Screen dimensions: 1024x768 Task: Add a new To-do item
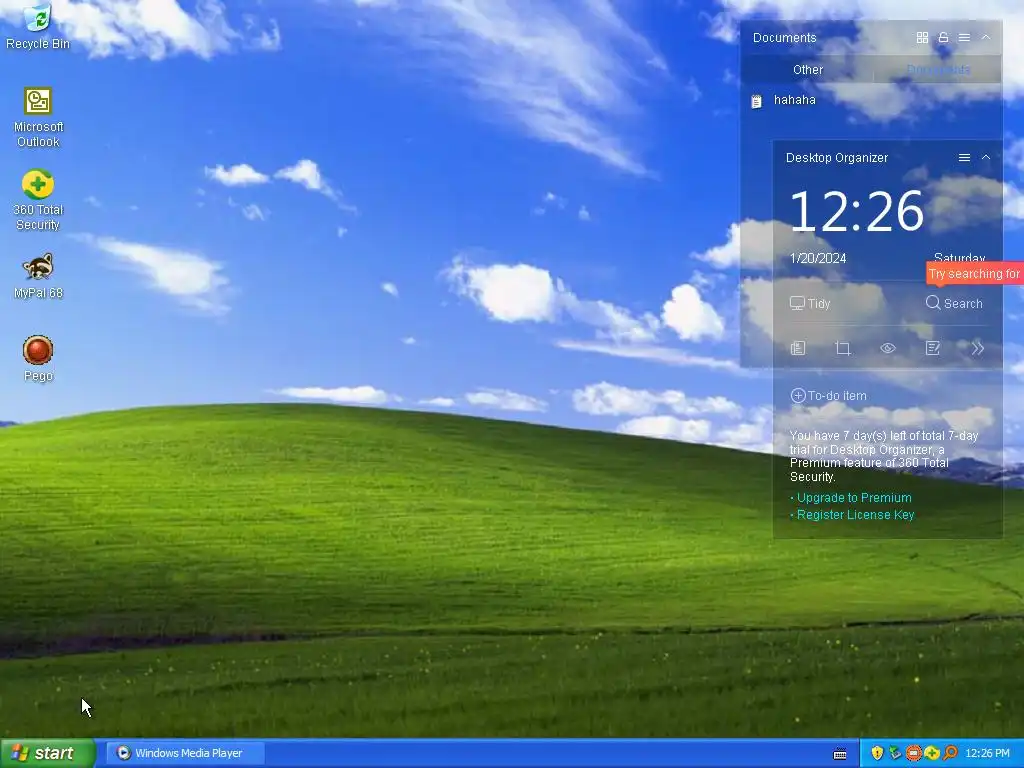coord(828,396)
